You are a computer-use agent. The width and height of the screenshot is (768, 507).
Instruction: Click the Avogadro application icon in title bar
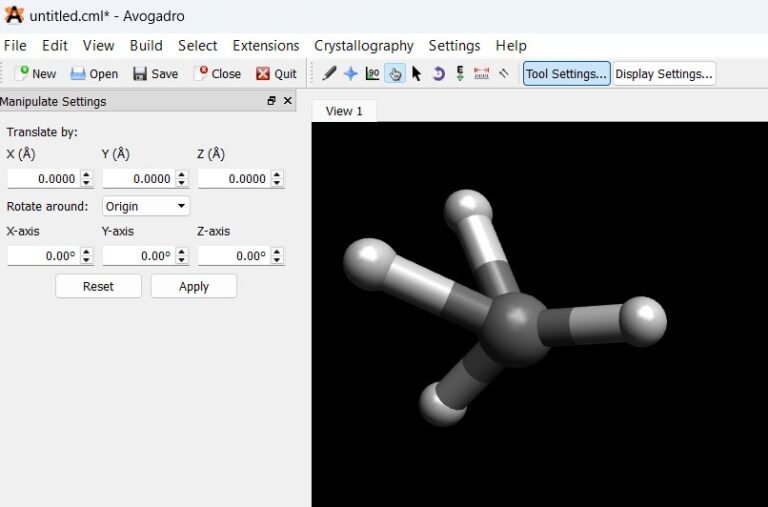[14, 15]
